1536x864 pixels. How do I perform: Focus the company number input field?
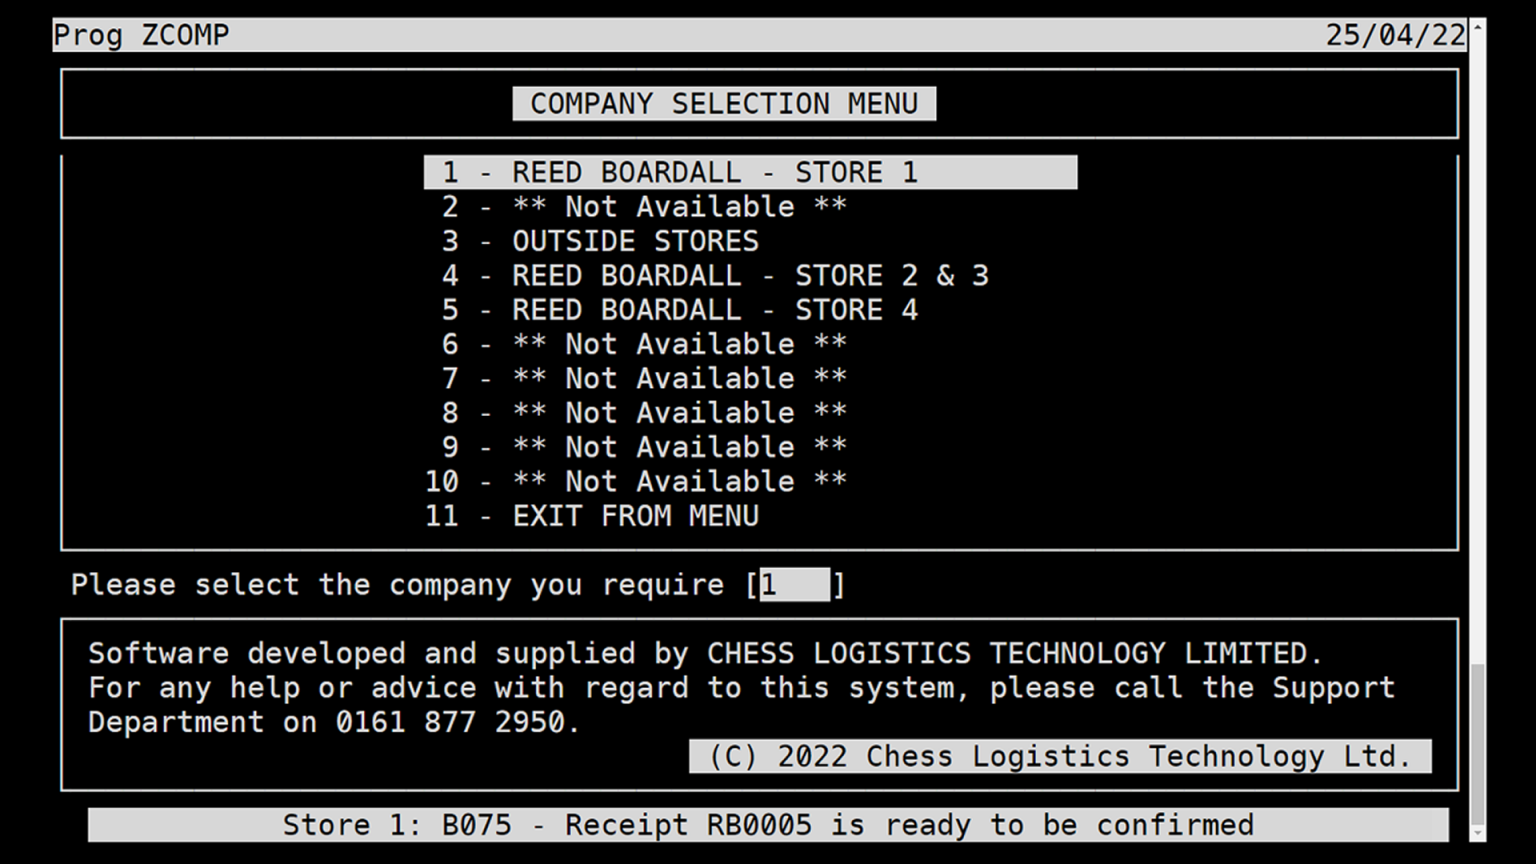pos(795,585)
